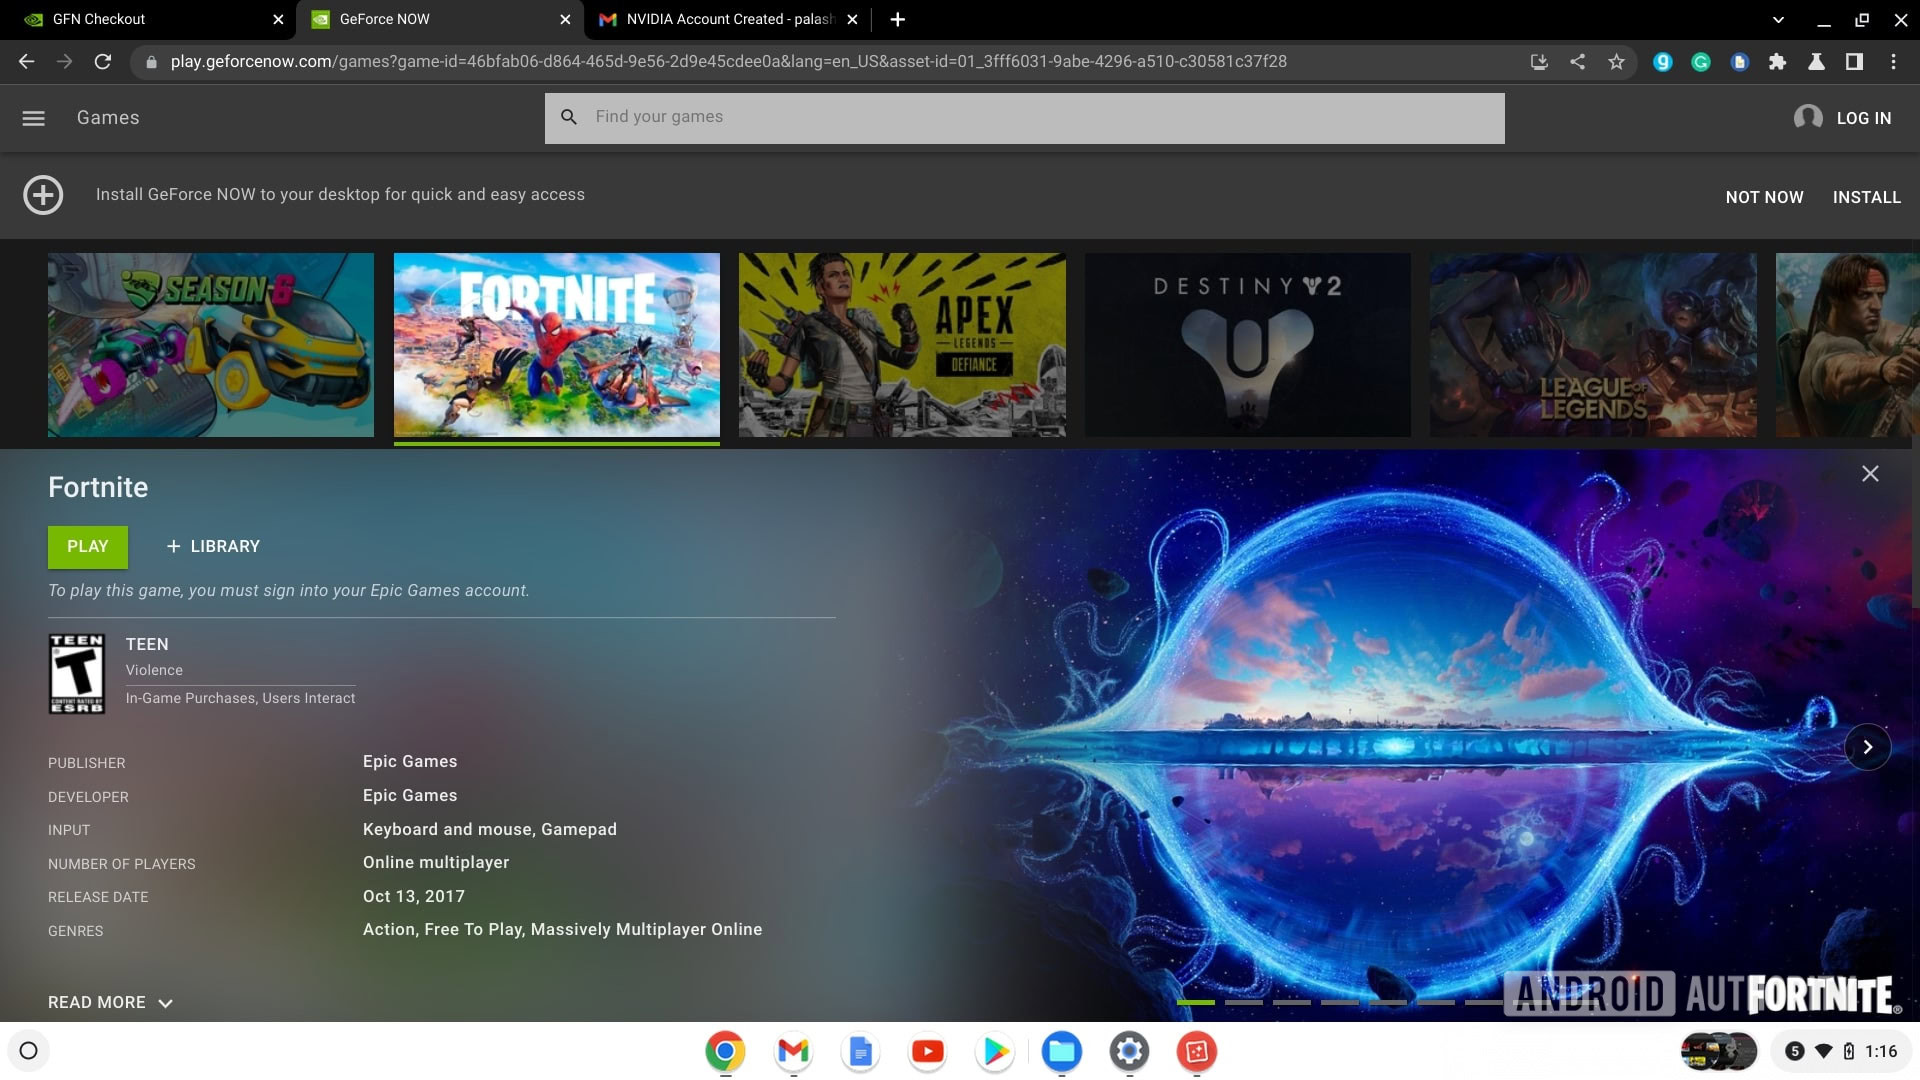Dismiss install prompt with NOT NOW
Viewport: 1920px width, 1080px height.
click(x=1764, y=197)
